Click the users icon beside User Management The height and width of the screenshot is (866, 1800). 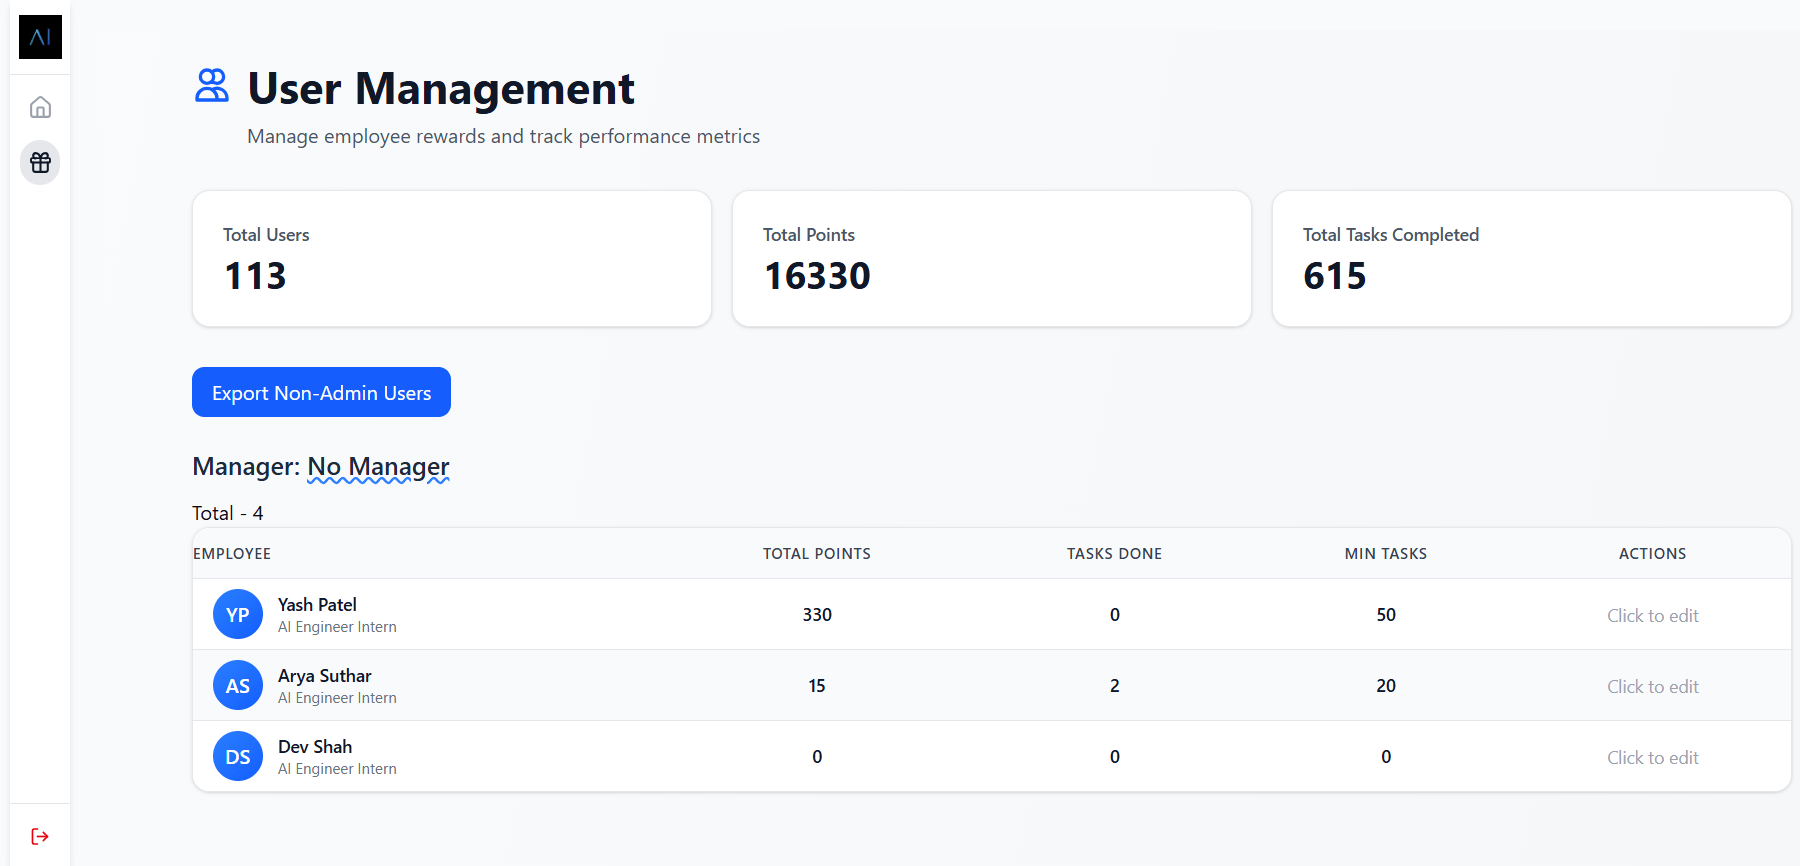pyautogui.click(x=212, y=86)
